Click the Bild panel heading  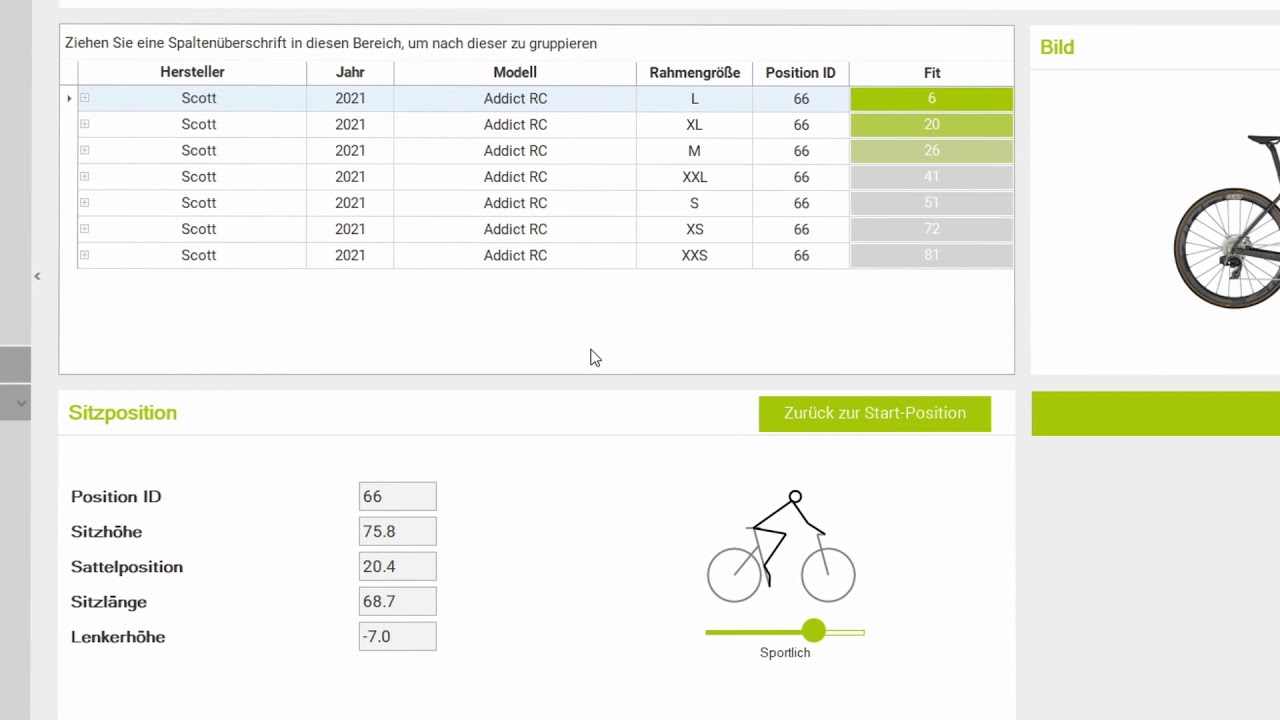pos(1057,47)
